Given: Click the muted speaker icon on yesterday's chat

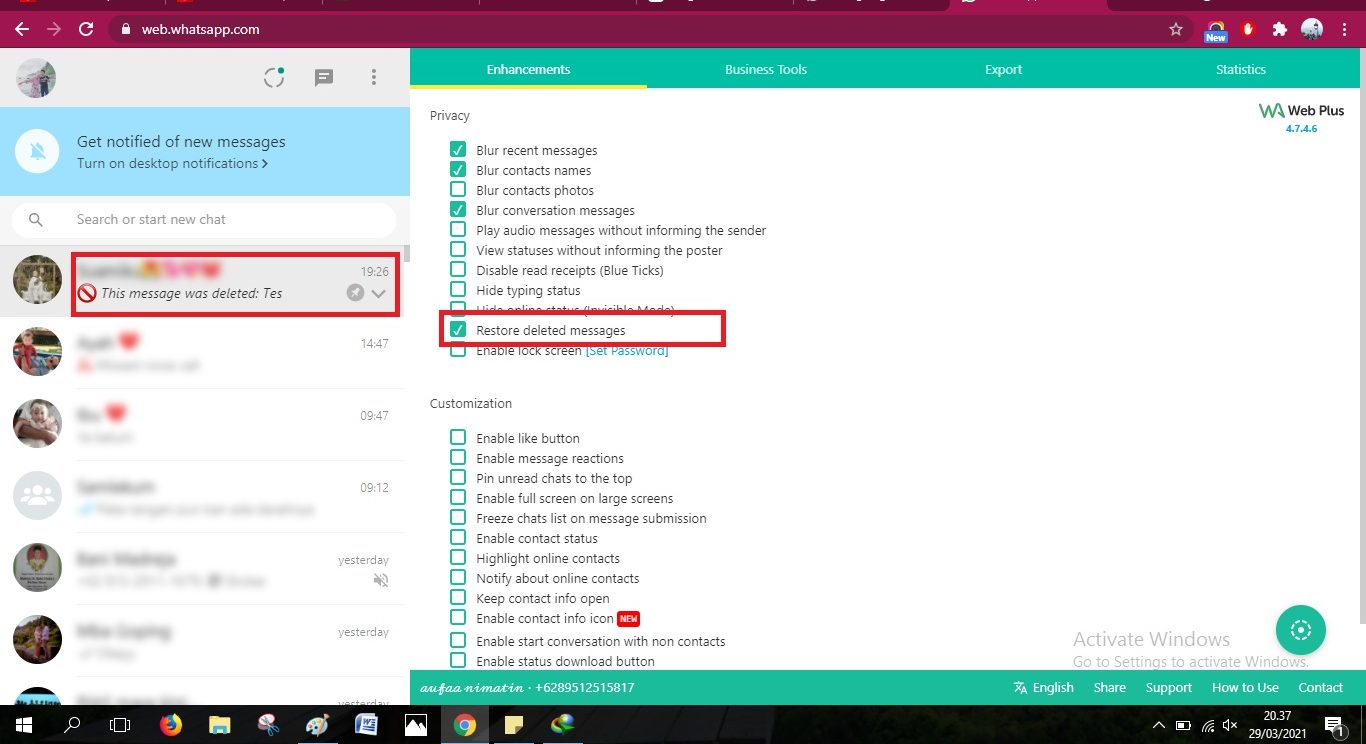Looking at the screenshot, I should tap(381, 579).
